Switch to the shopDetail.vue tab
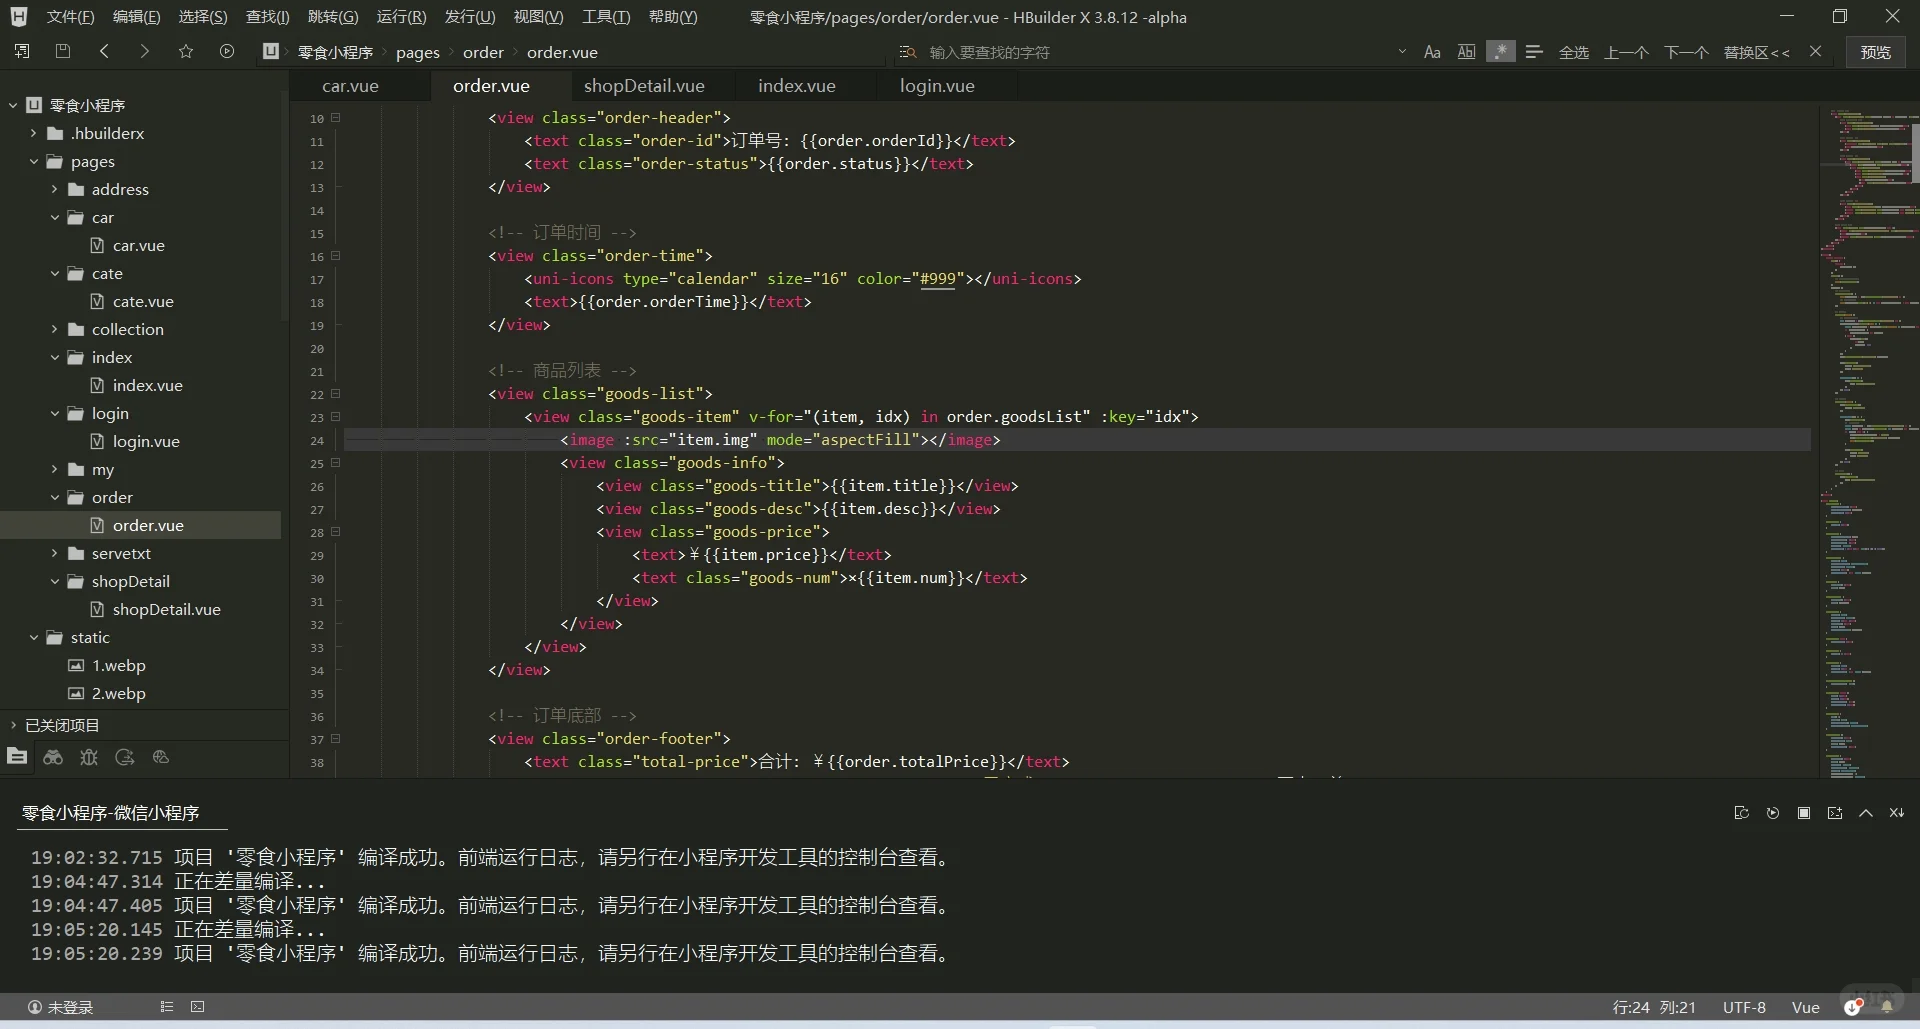This screenshot has height=1029, width=1920. point(644,86)
